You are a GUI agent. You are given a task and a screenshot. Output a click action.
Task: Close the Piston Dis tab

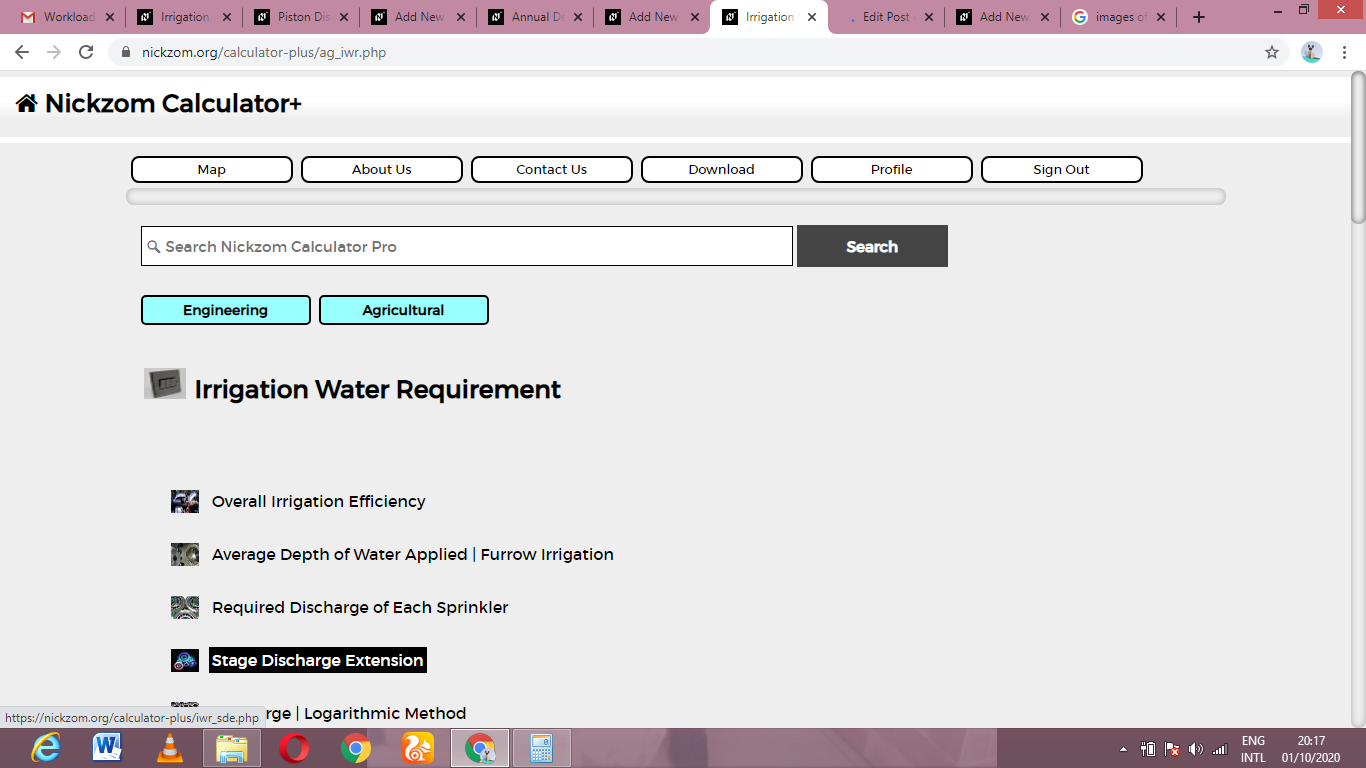click(x=343, y=17)
